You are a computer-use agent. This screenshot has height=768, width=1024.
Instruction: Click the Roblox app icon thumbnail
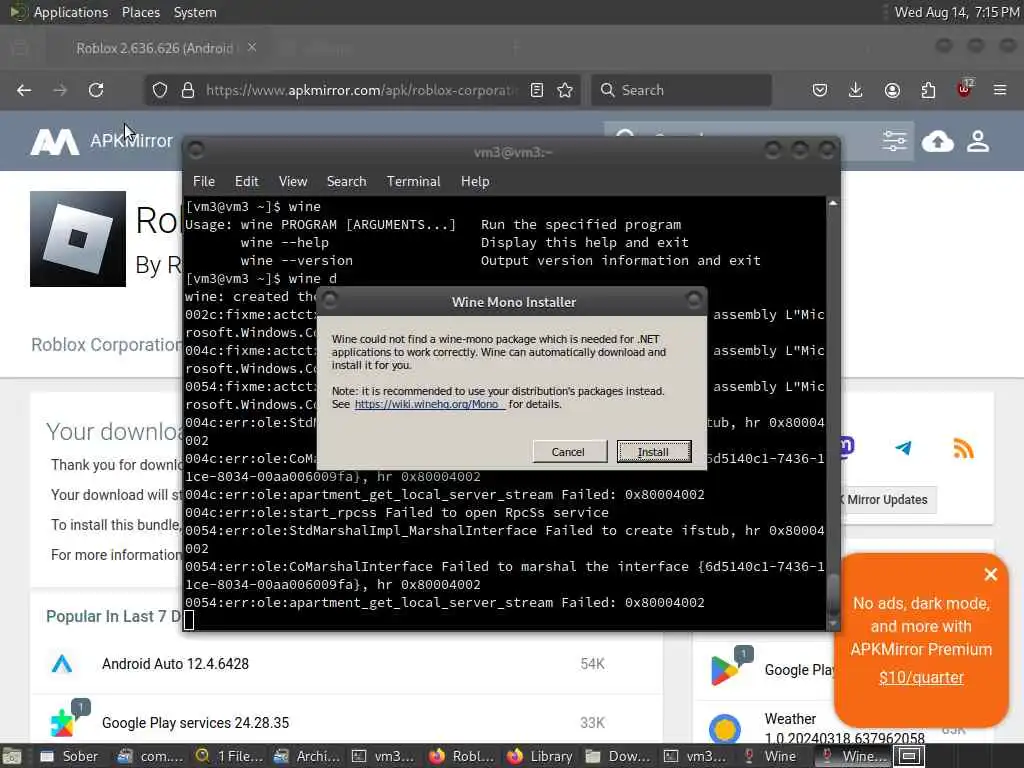tap(78, 239)
